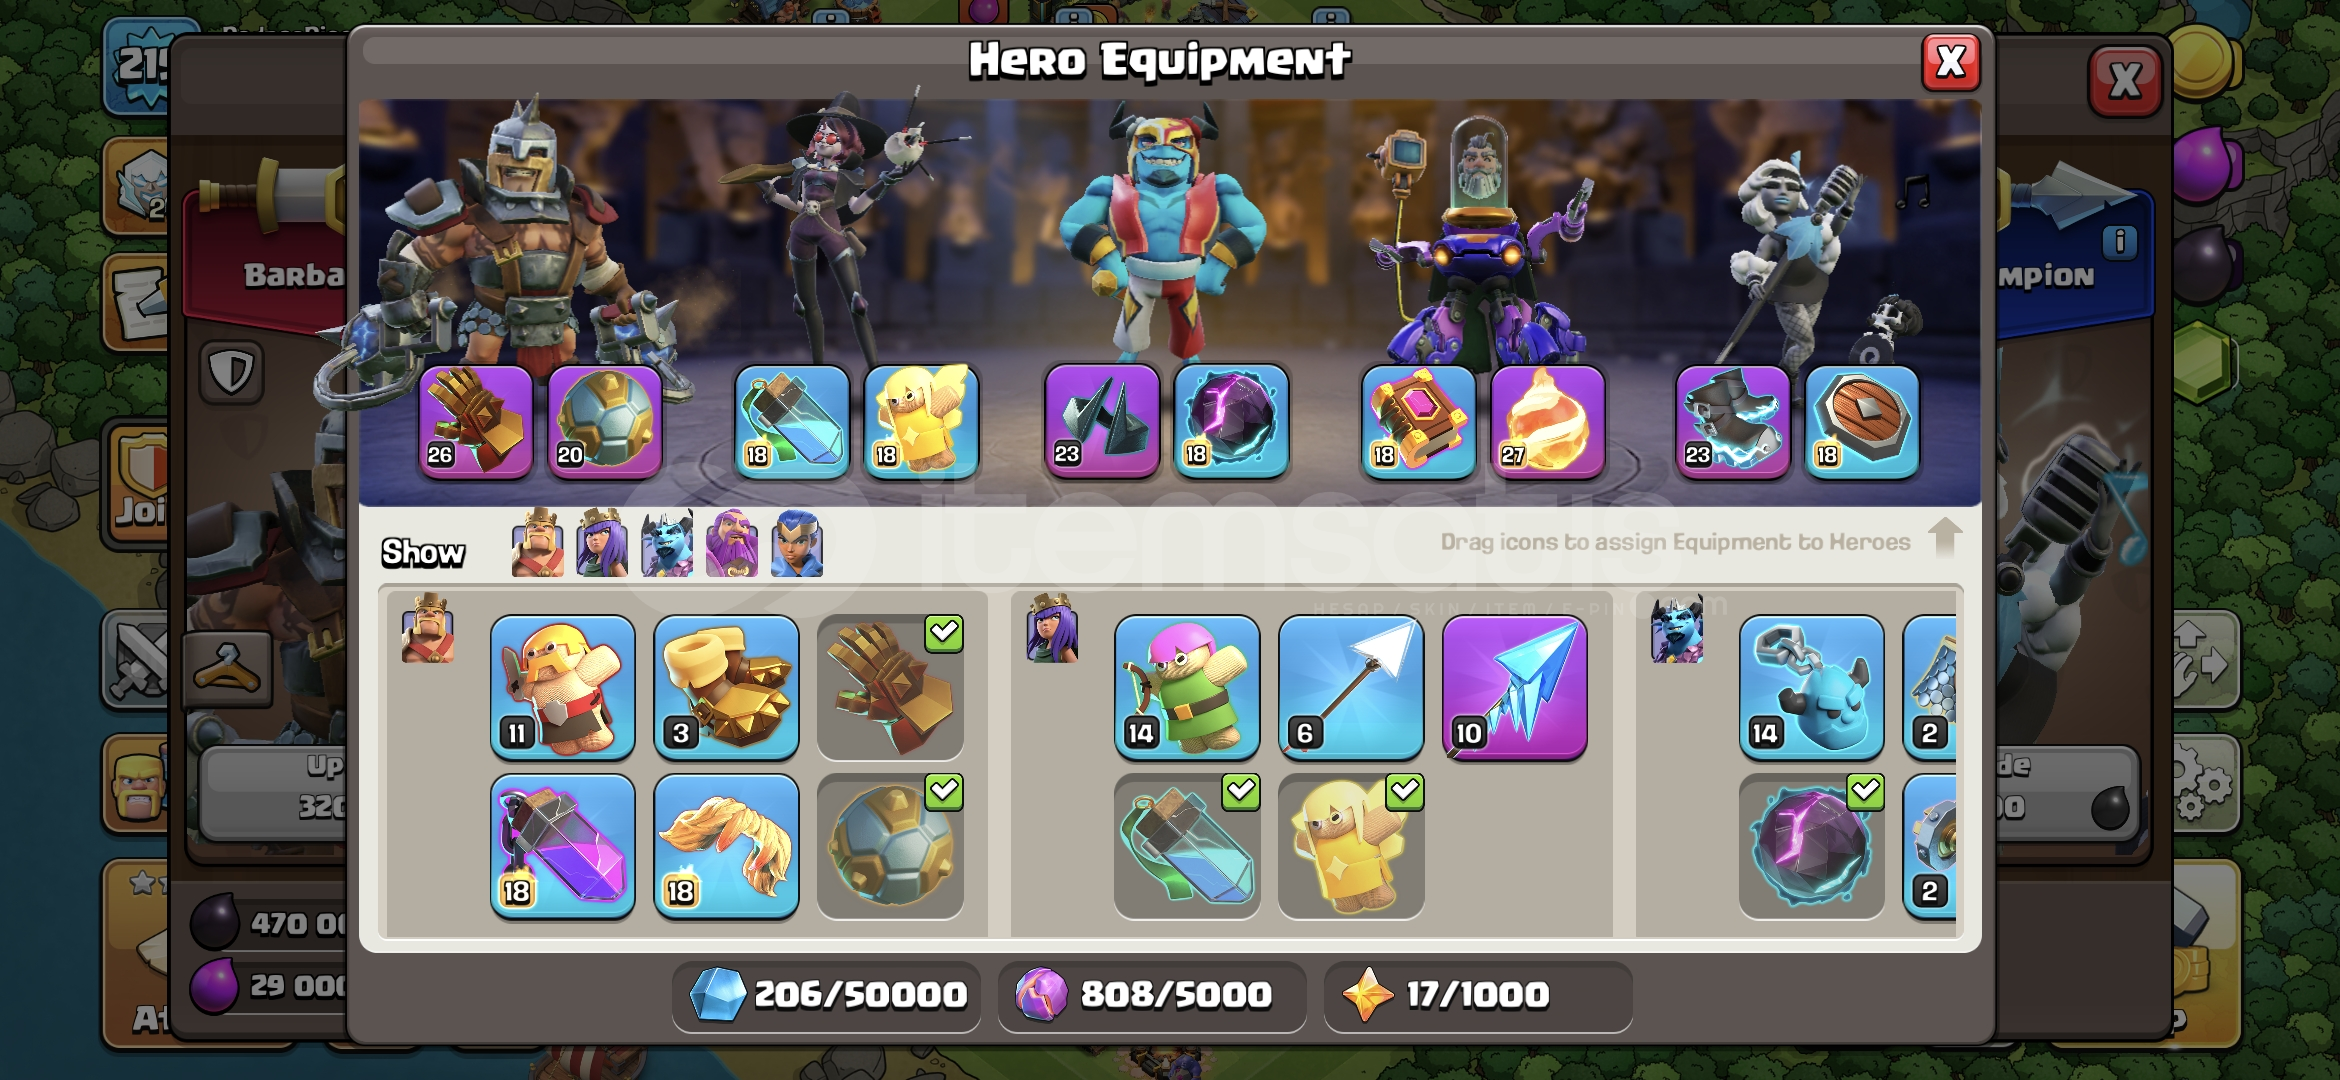Filter equipment by Grand Warden

click(x=732, y=543)
